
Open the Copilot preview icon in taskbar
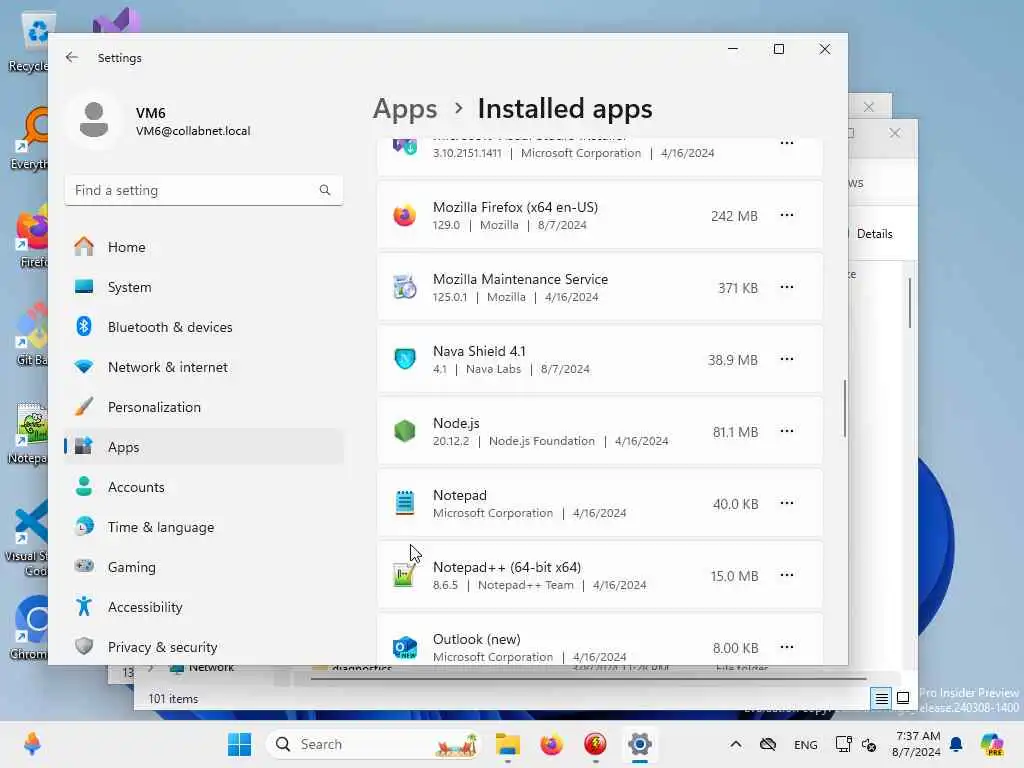point(992,744)
